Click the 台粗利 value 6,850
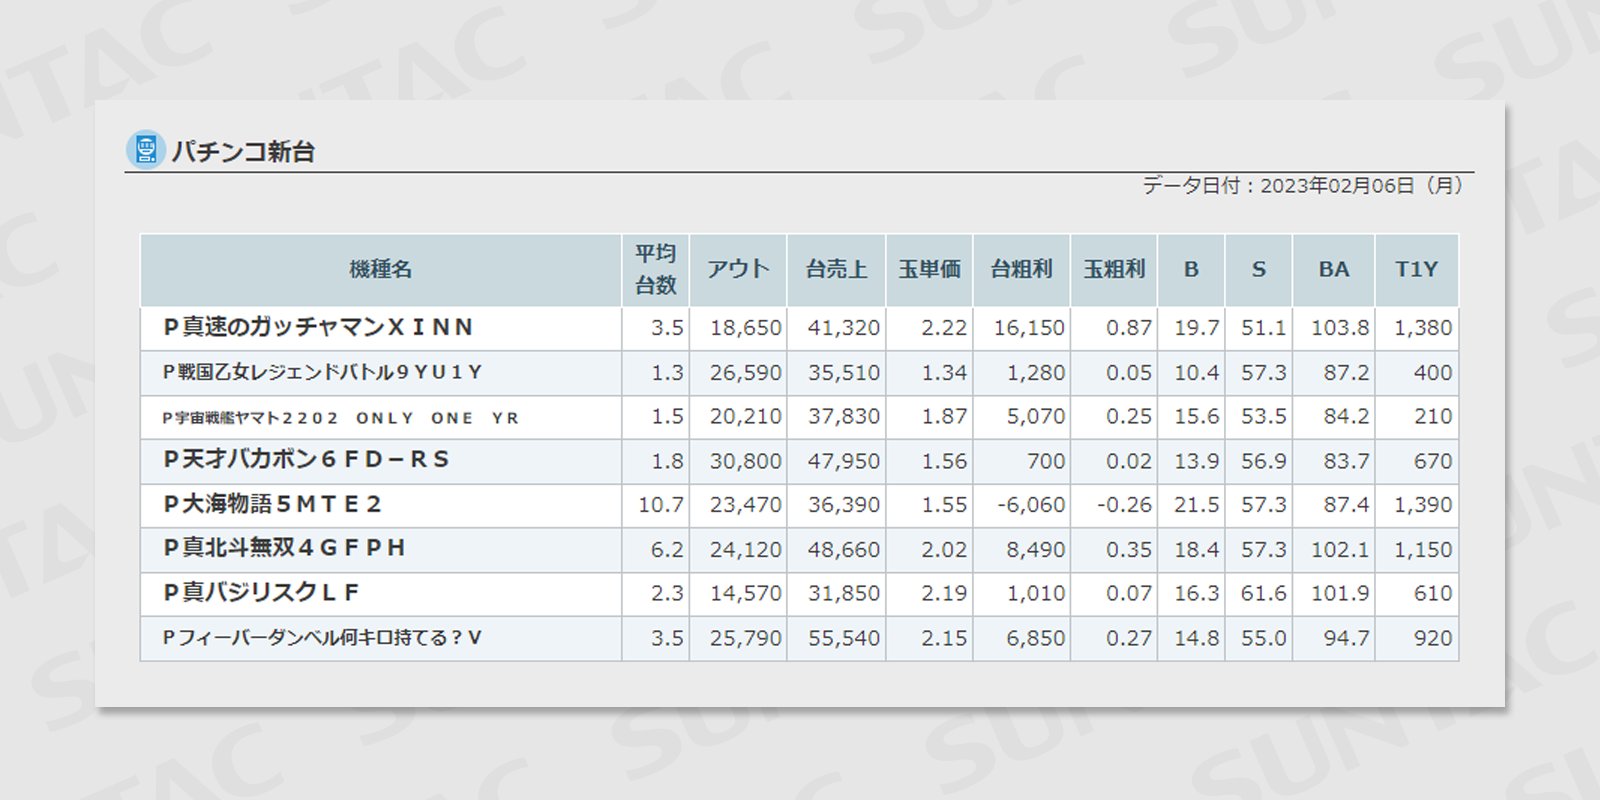This screenshot has height=800, width=1600. pos(1036,638)
